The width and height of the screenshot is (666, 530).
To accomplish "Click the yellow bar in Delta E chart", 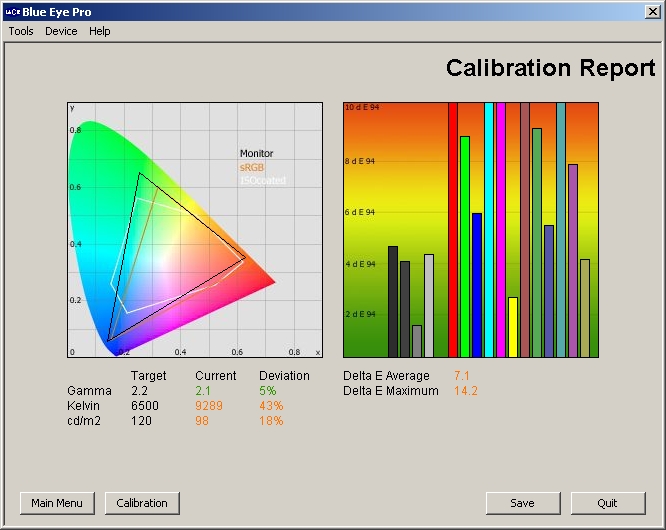I will [513, 327].
